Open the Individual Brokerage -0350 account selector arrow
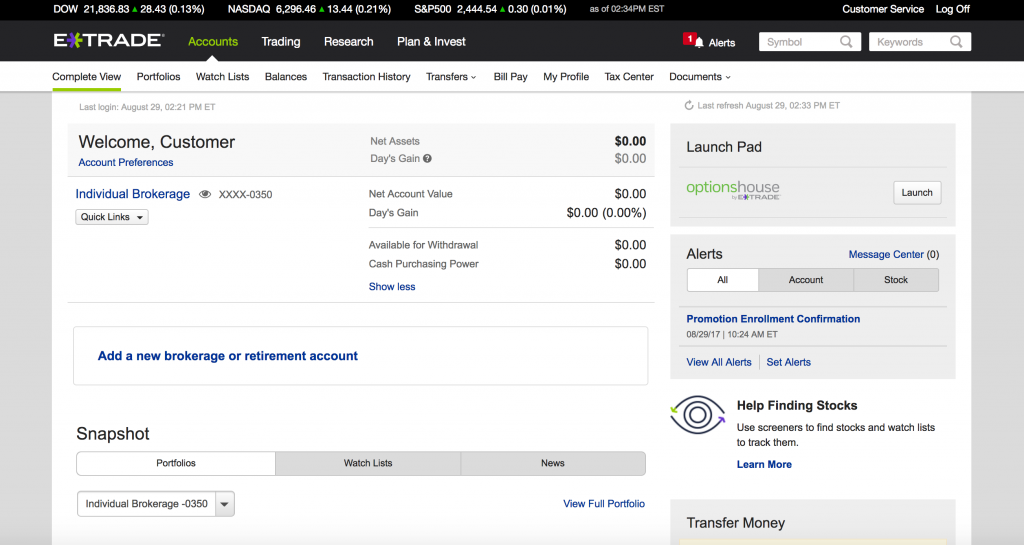The width and height of the screenshot is (1024, 545). (x=225, y=504)
